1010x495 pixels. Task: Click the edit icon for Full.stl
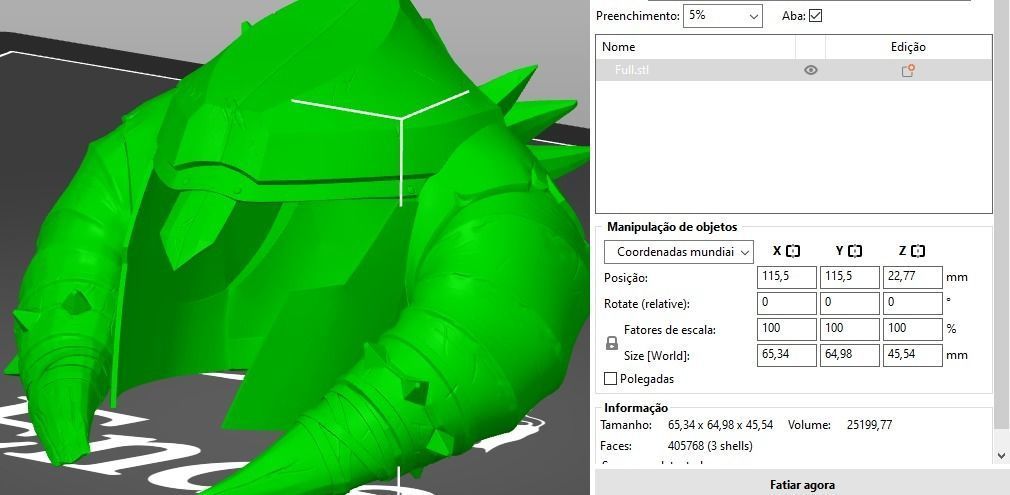pos(908,70)
